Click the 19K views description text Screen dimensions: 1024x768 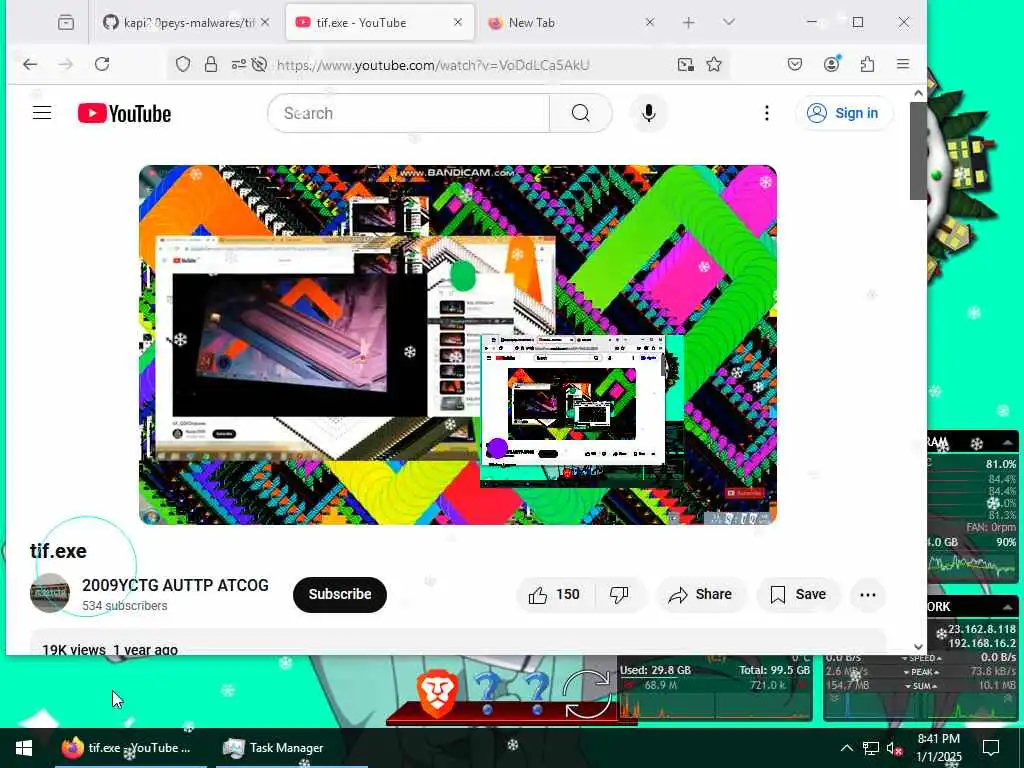110,649
